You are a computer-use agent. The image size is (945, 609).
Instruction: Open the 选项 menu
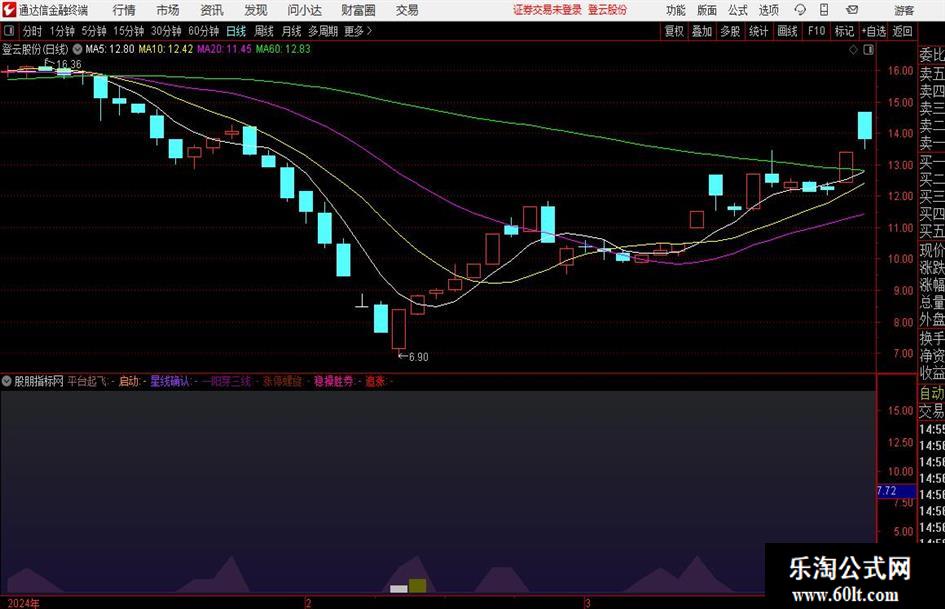pos(768,10)
